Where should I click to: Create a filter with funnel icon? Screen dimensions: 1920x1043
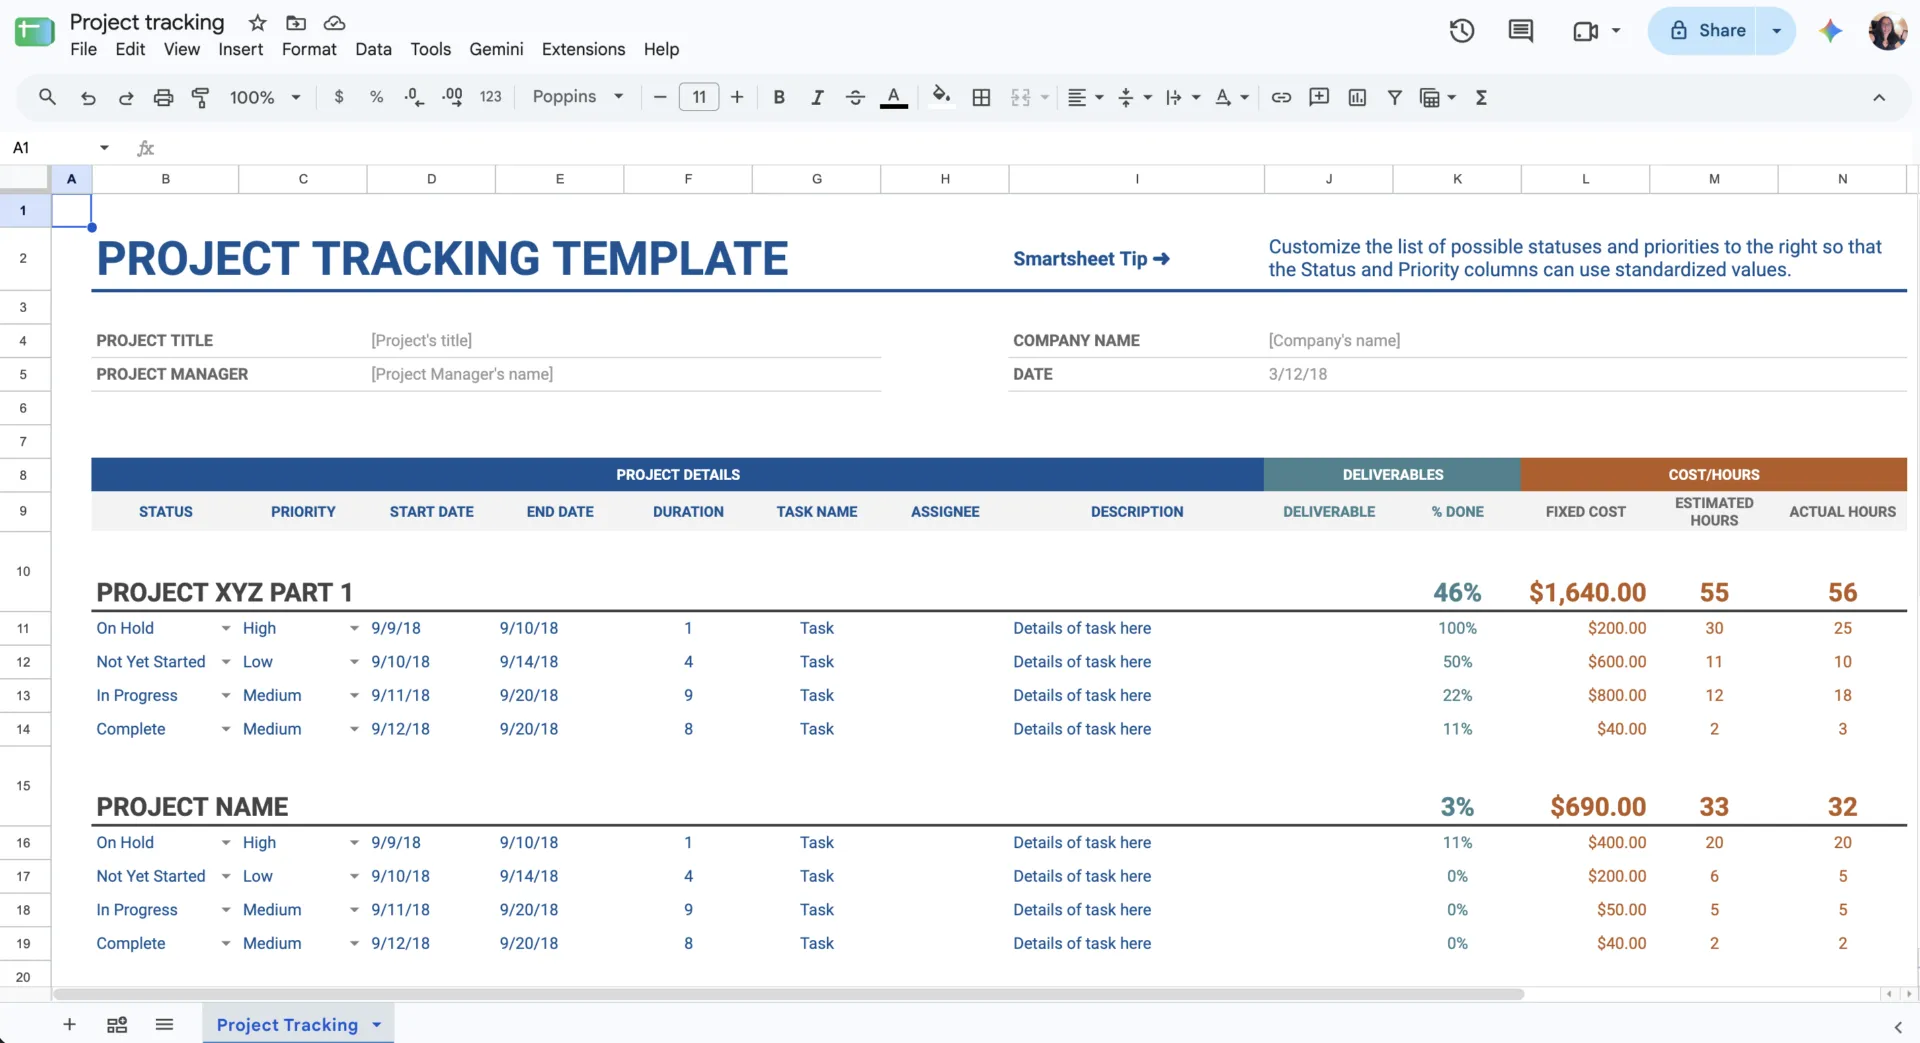point(1394,97)
